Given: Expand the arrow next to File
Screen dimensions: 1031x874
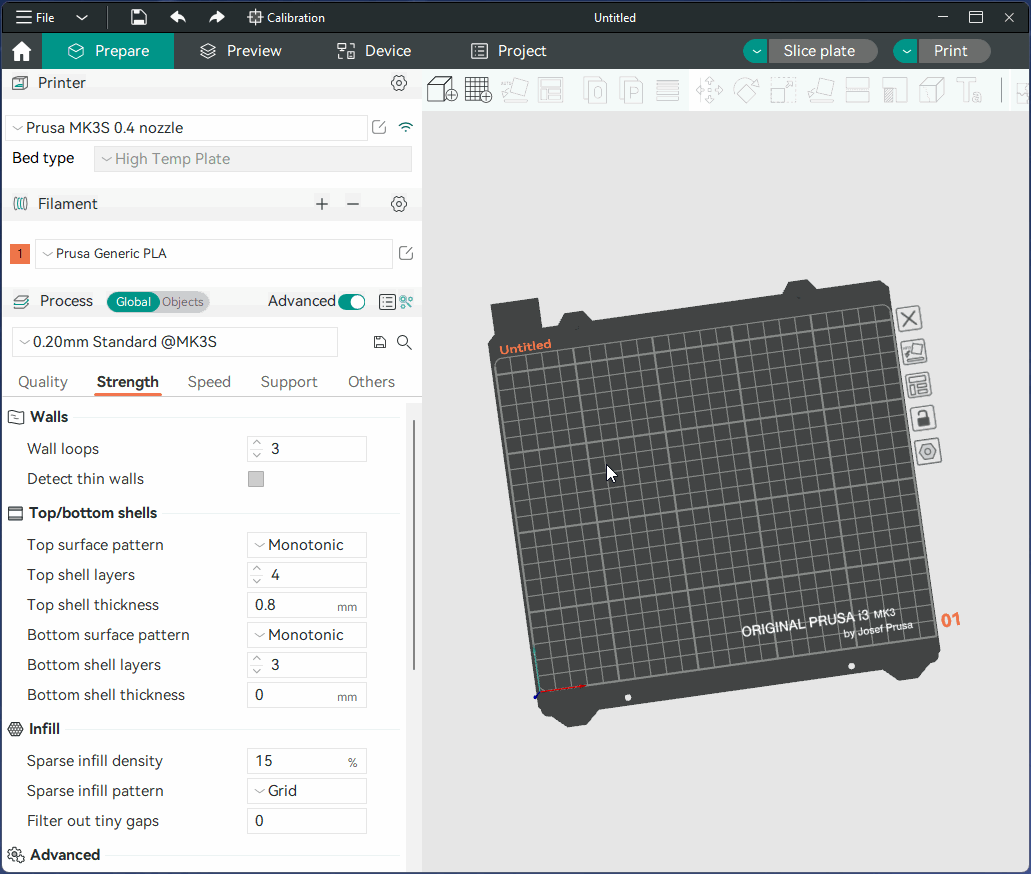Looking at the screenshot, I should (82, 17).
